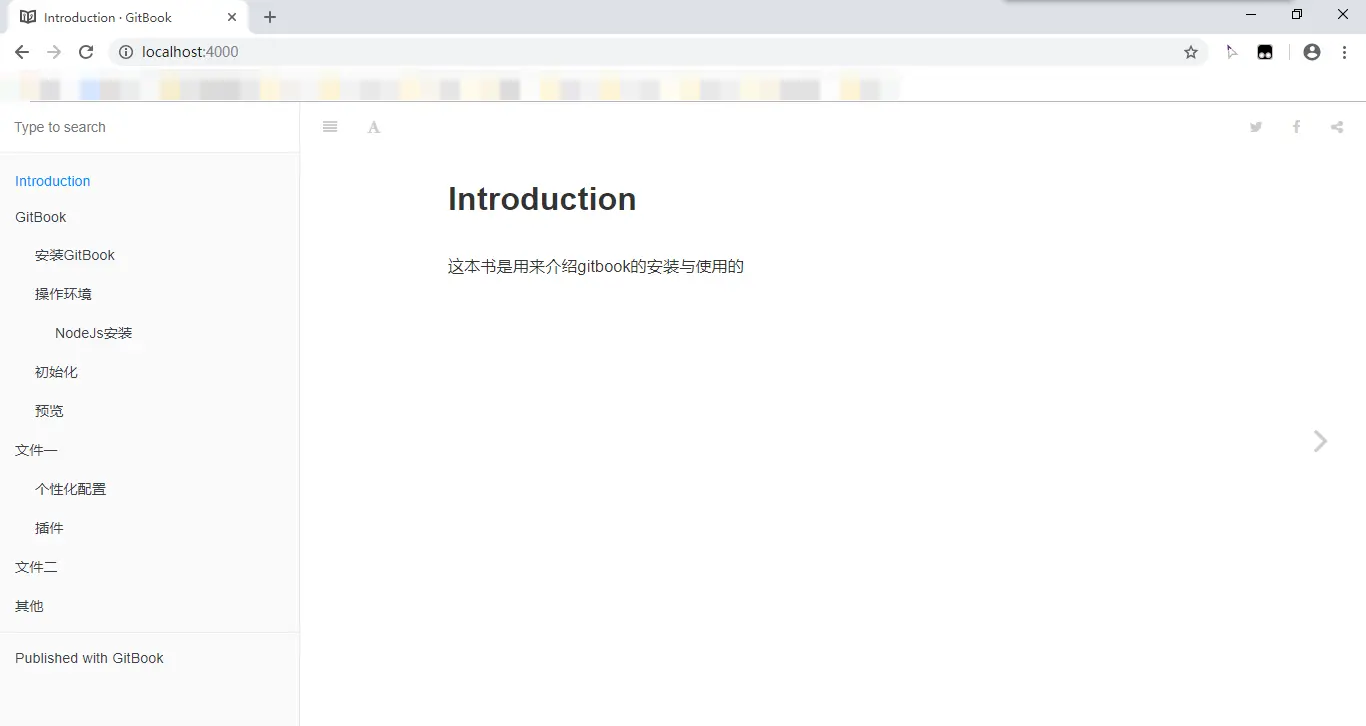
Task: Open the font settings icon
Action: pos(374,127)
